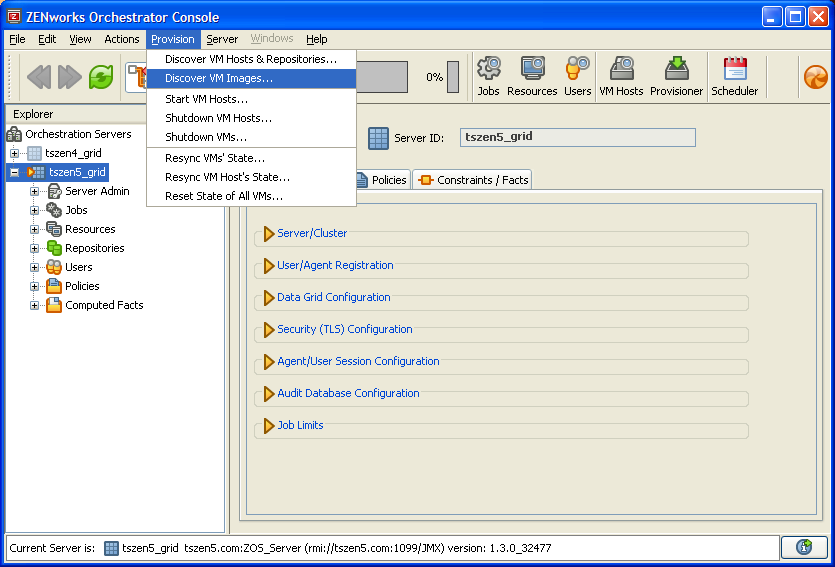This screenshot has width=835, height=567.
Task: Select Discover VM Images menu entry
Action: coord(251,78)
